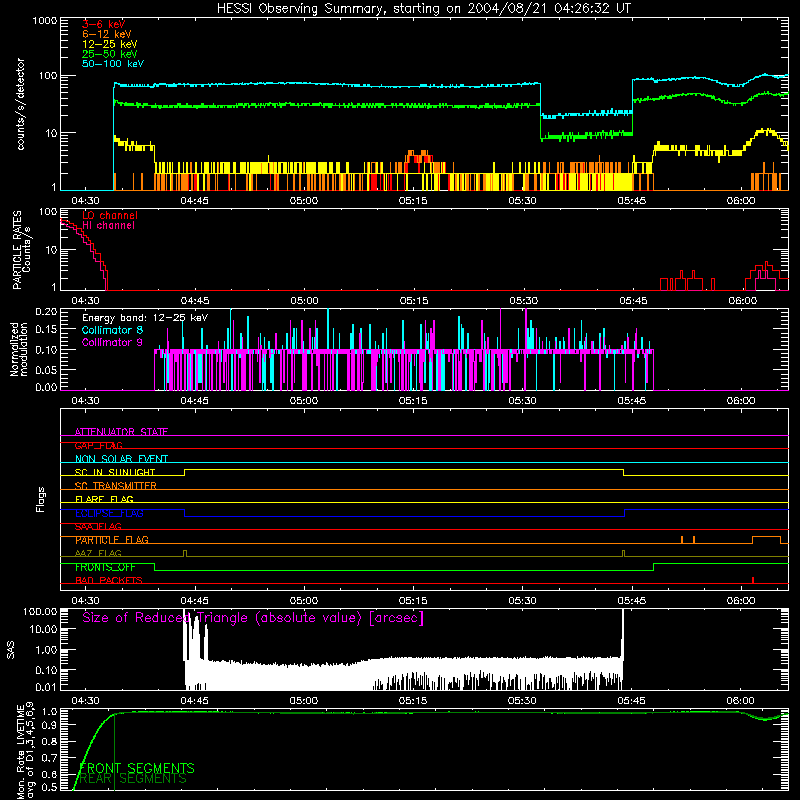This screenshot has height=800, width=800.
Task: Click the counts/s/detector axis label
Action: click(20, 104)
